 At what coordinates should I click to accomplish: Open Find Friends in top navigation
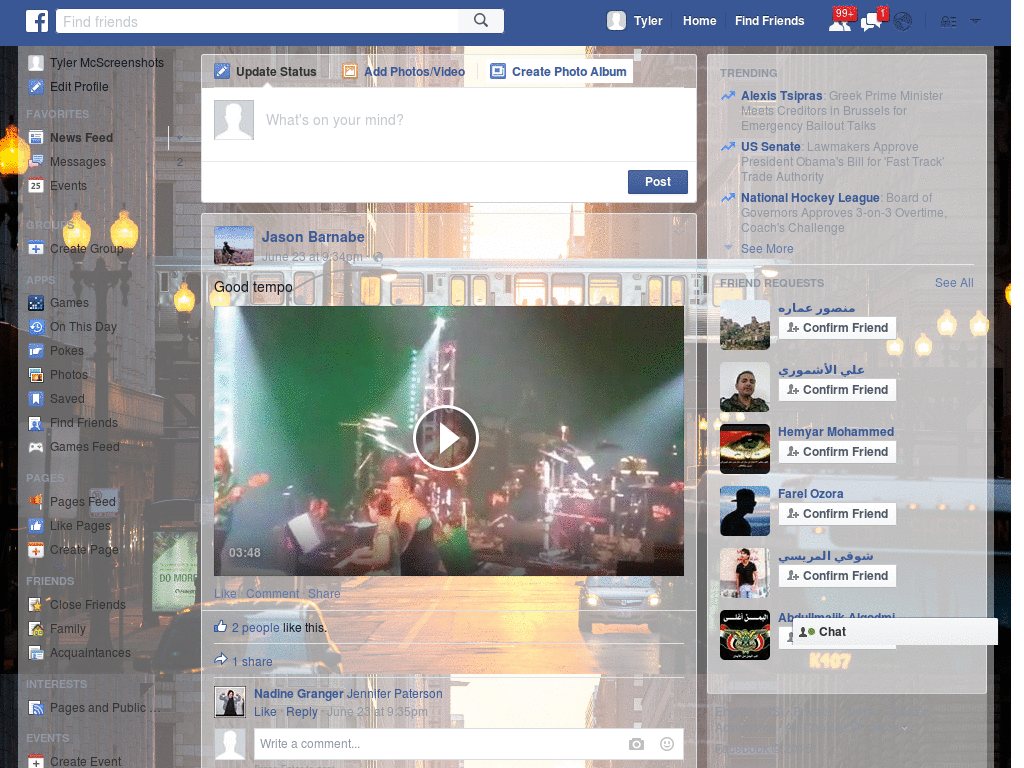click(769, 21)
